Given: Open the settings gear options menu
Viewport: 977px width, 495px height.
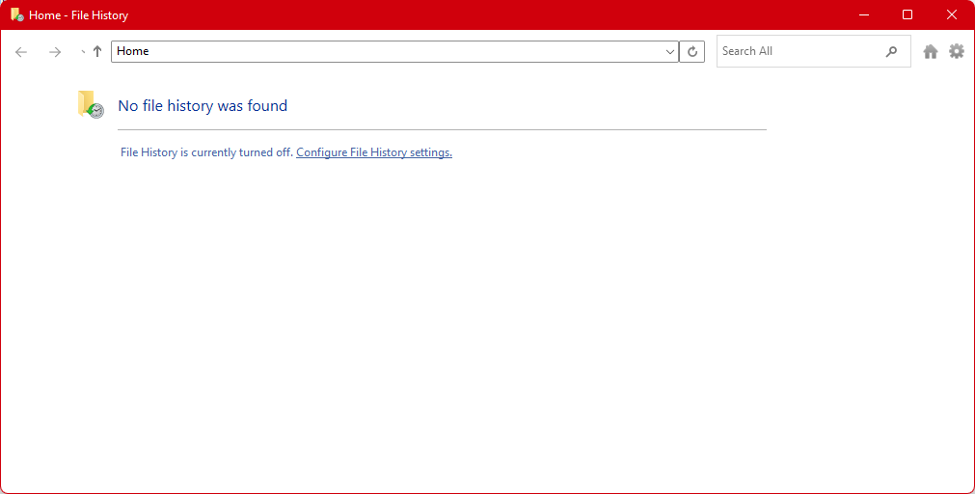Looking at the screenshot, I should (956, 51).
